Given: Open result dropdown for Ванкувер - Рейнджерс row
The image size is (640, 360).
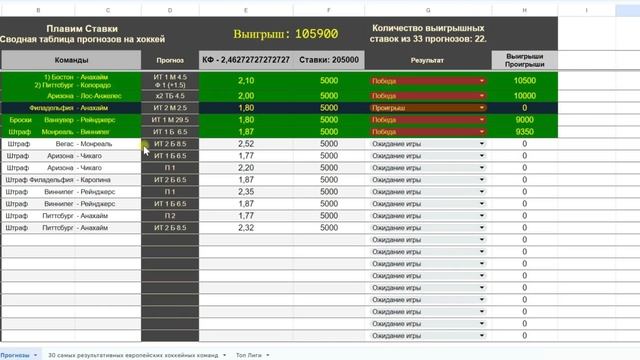Looking at the screenshot, I should pos(482,120).
